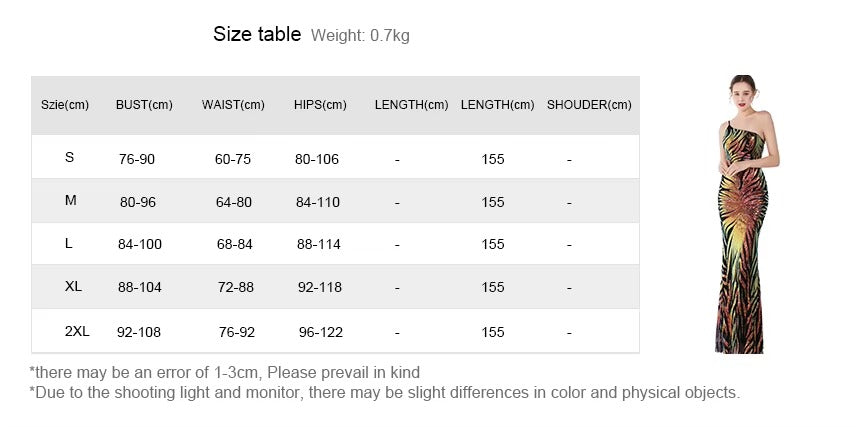Click the "Weight: 0.7kg" label

pos(360,36)
